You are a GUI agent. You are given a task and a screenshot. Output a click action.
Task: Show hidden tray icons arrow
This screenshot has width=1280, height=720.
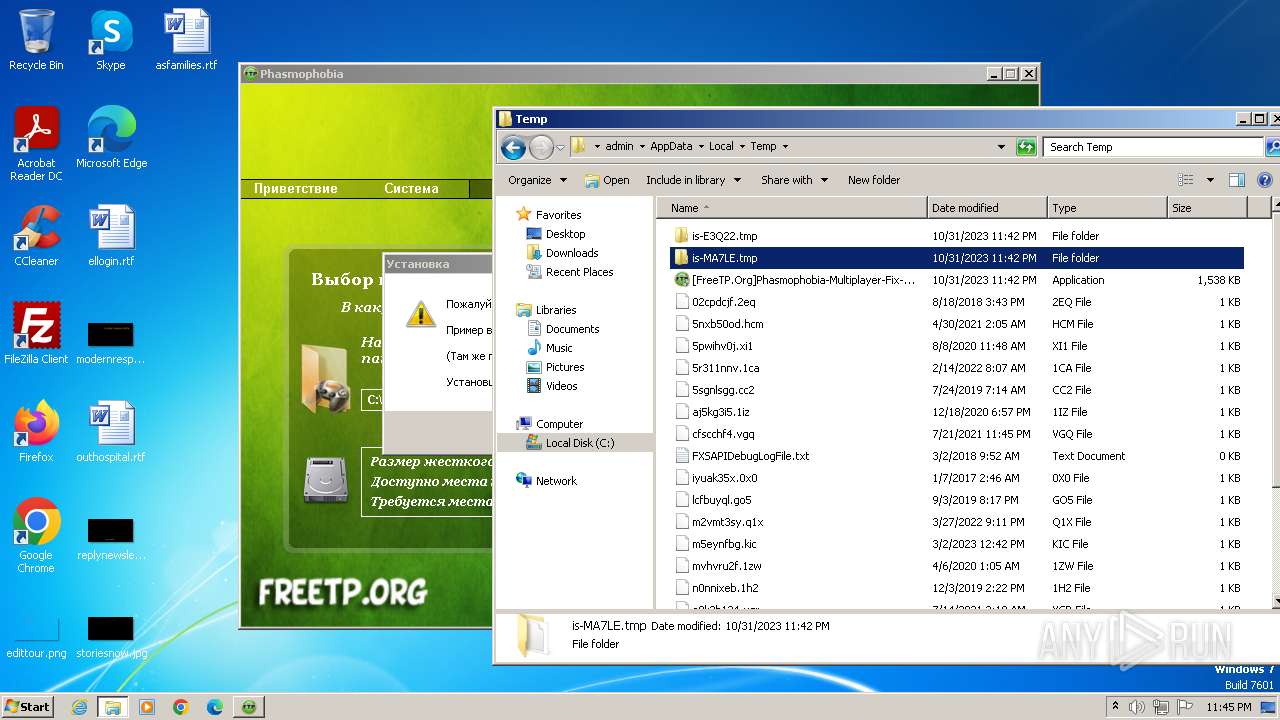(1114, 706)
